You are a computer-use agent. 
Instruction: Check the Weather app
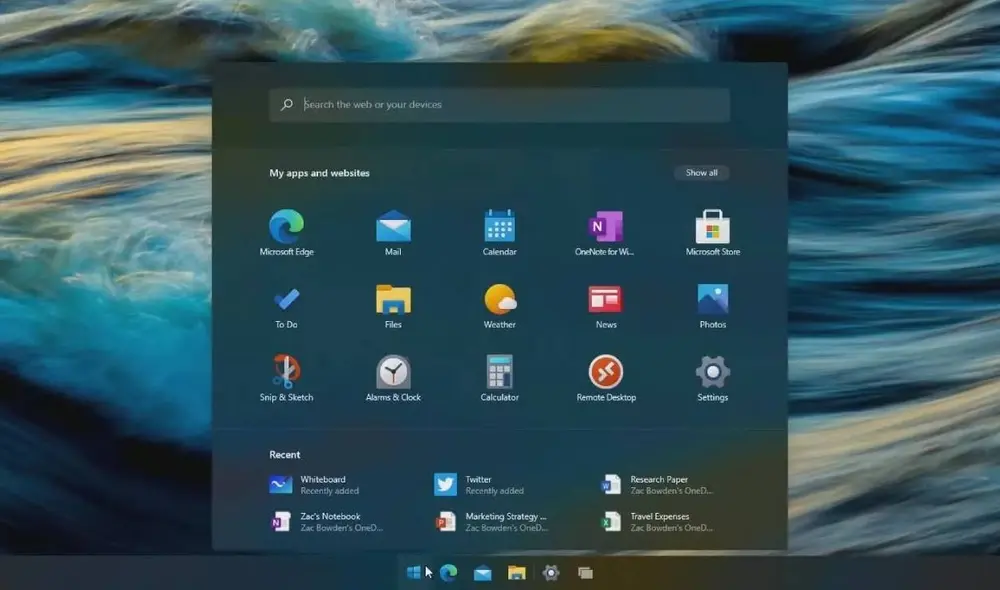tap(499, 301)
